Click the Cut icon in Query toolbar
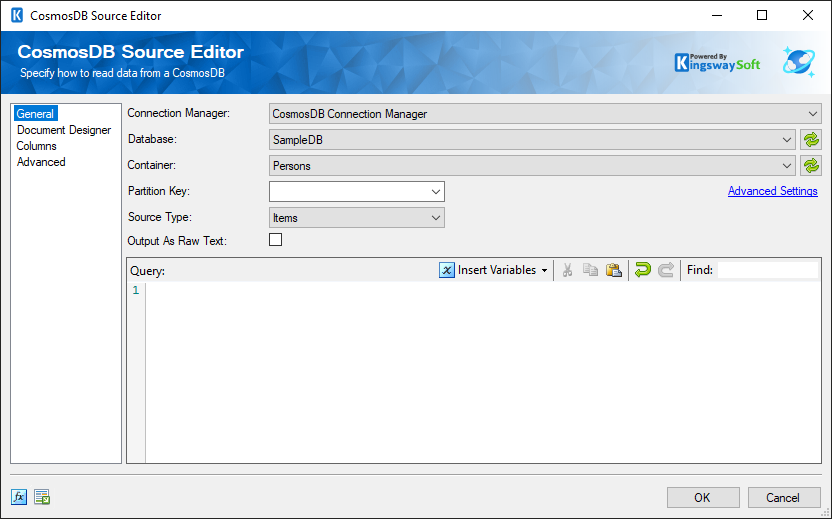This screenshot has height=519, width=832. tap(567, 270)
